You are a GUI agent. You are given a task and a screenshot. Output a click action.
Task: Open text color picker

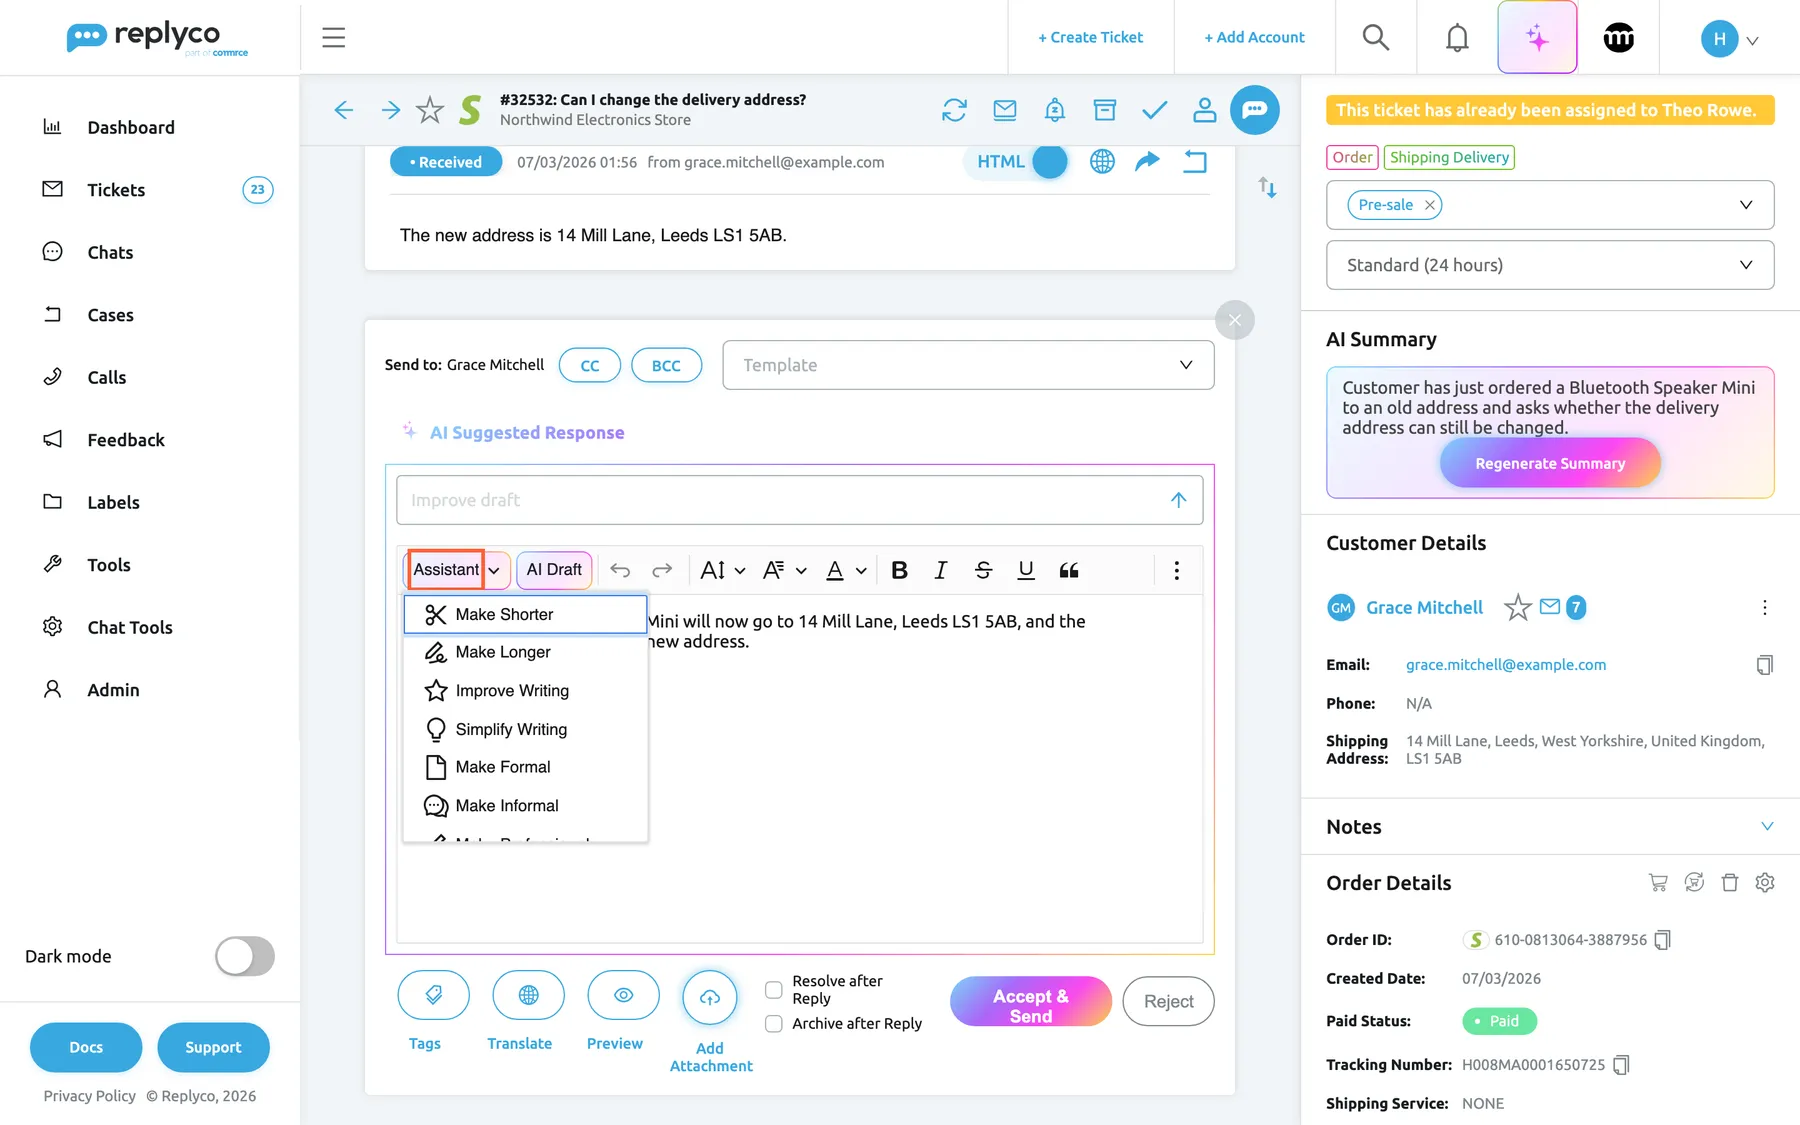coord(845,570)
